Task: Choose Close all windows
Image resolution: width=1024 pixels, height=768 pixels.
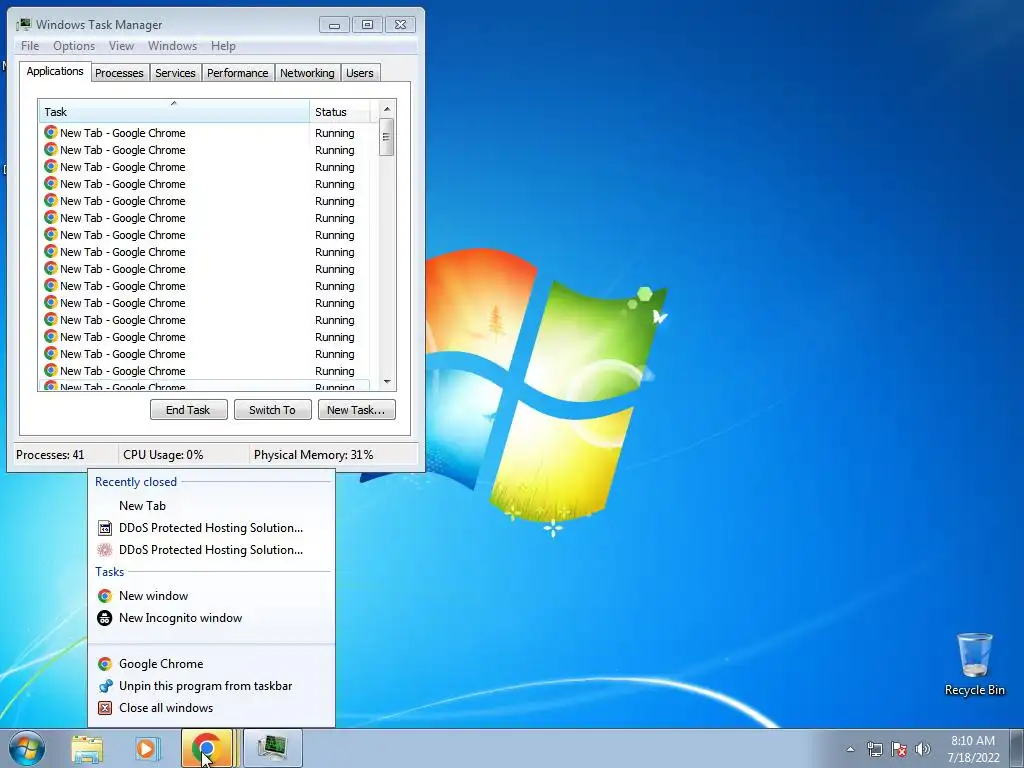Action: 211,708
